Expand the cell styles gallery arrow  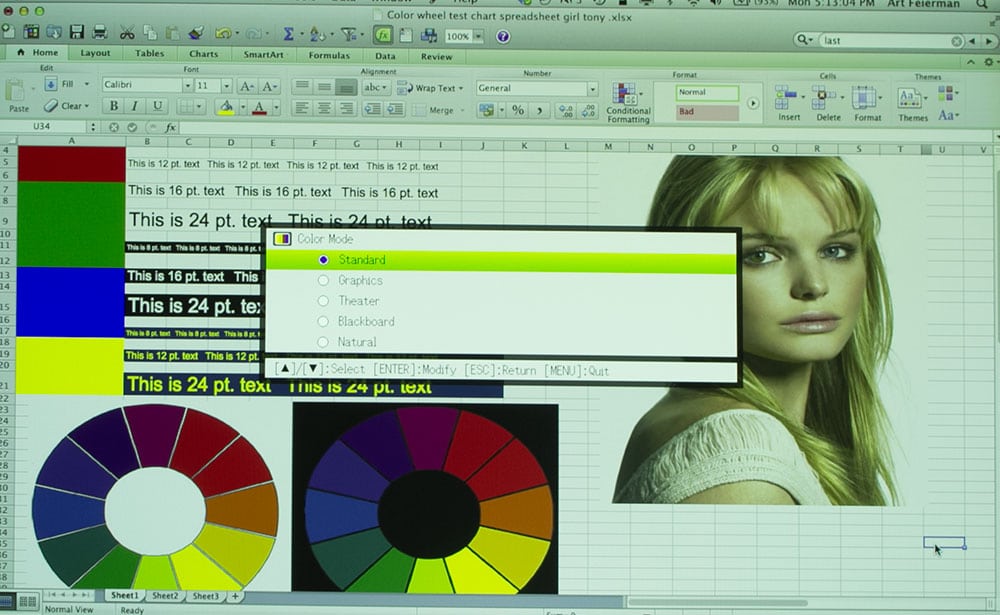(753, 103)
